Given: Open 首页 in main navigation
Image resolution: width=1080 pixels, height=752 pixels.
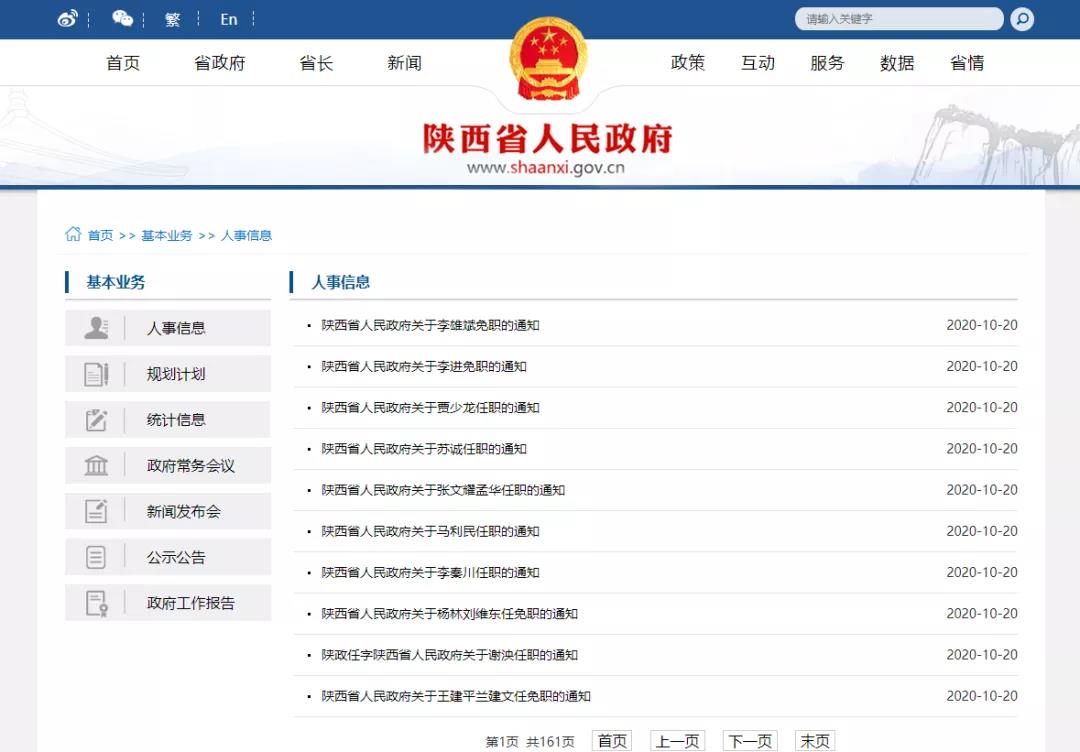Looking at the screenshot, I should pos(123,63).
